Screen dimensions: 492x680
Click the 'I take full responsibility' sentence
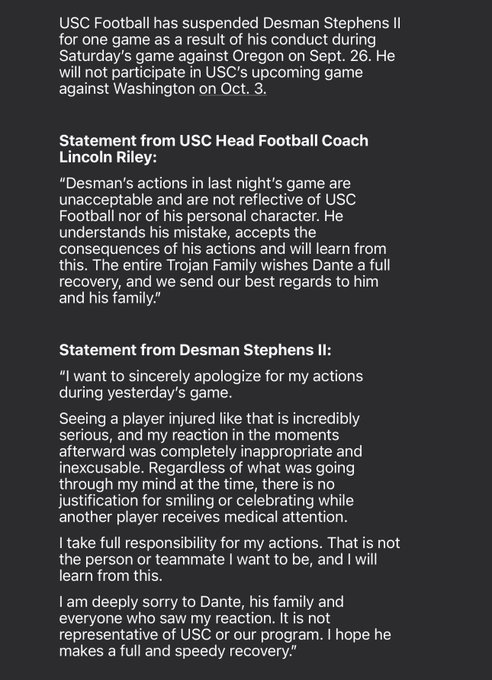click(x=230, y=543)
